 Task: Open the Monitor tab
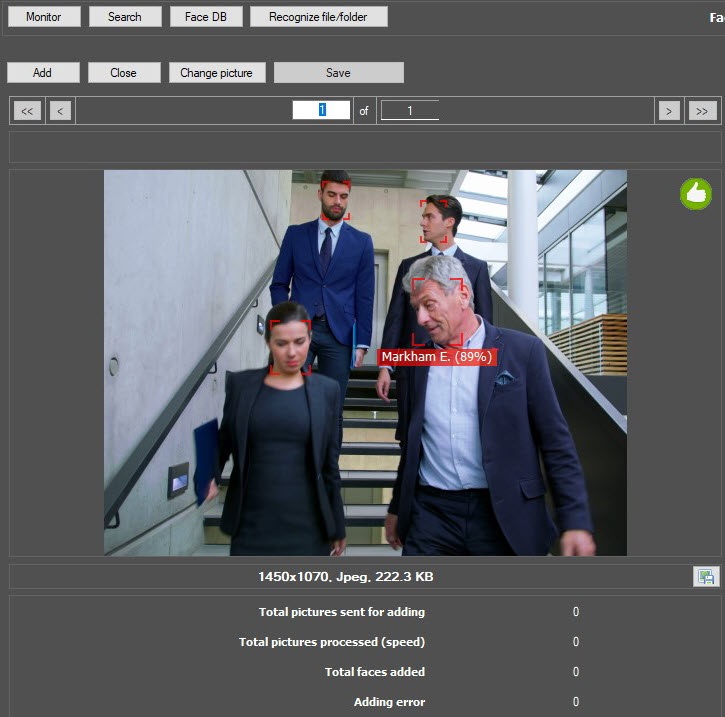(44, 17)
